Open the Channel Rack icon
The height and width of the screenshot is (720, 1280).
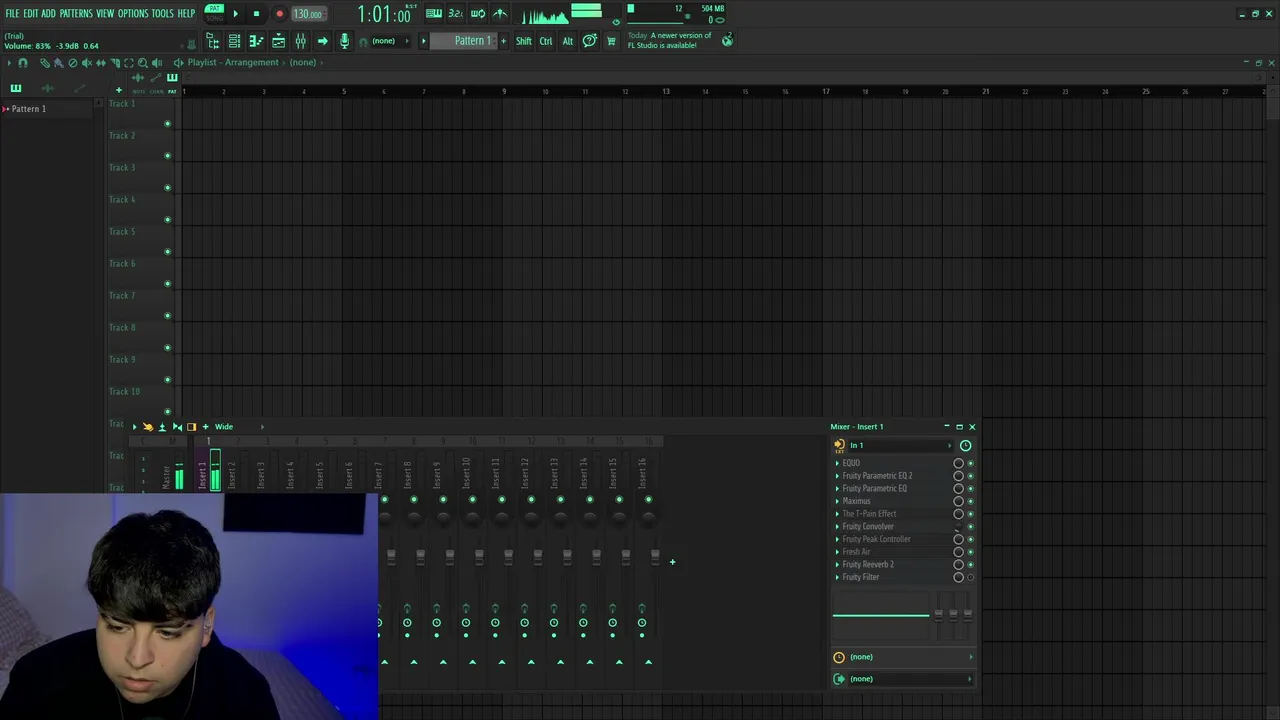click(234, 41)
